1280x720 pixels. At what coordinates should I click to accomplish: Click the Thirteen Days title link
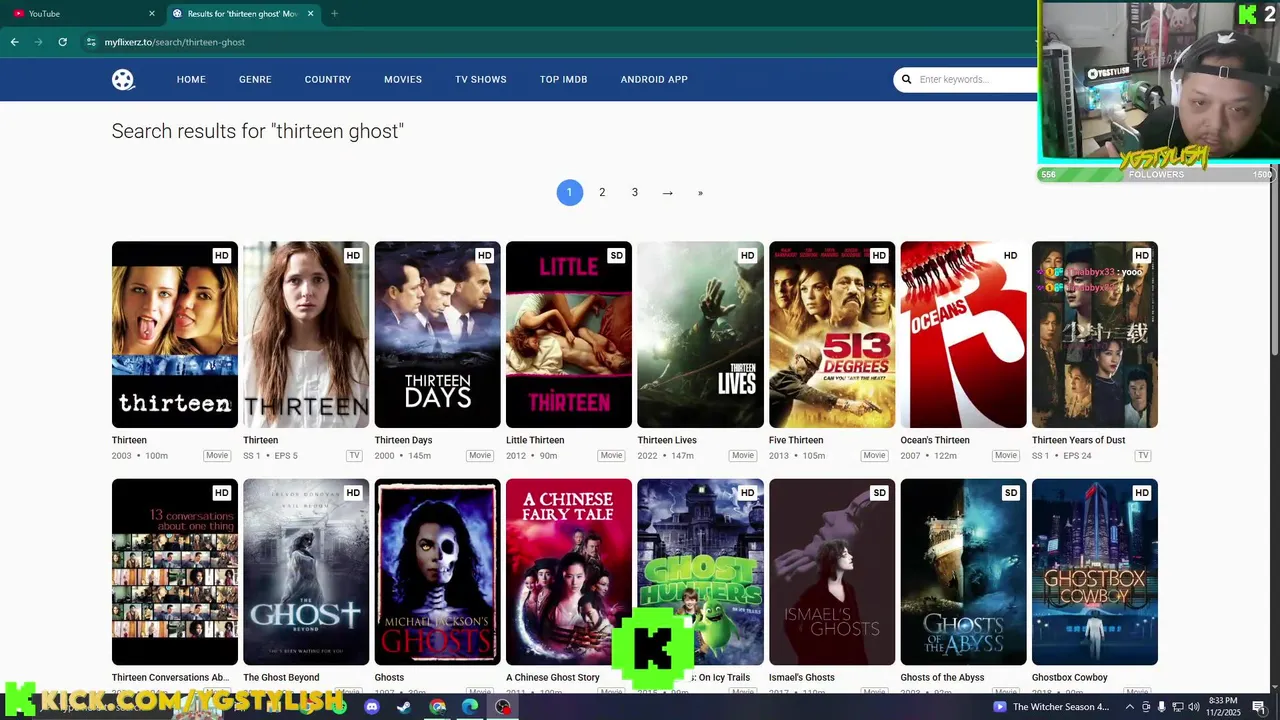click(x=404, y=440)
